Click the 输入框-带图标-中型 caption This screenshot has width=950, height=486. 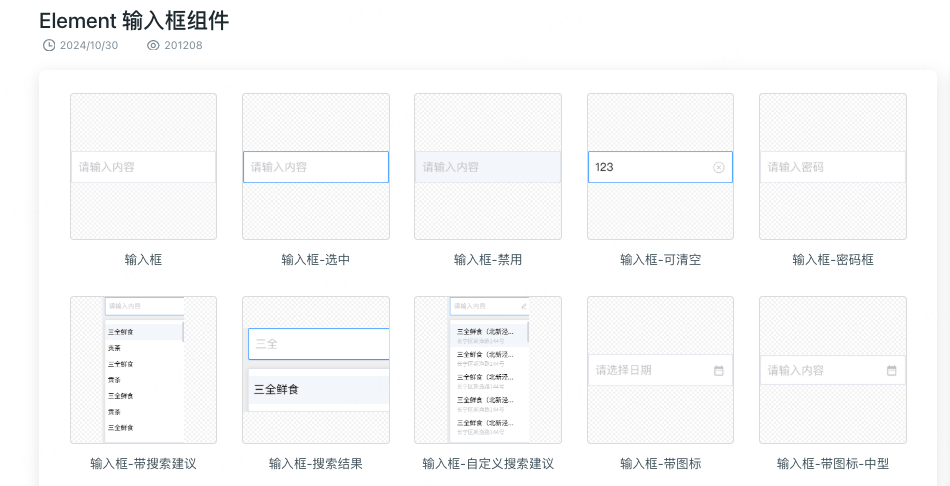833,464
